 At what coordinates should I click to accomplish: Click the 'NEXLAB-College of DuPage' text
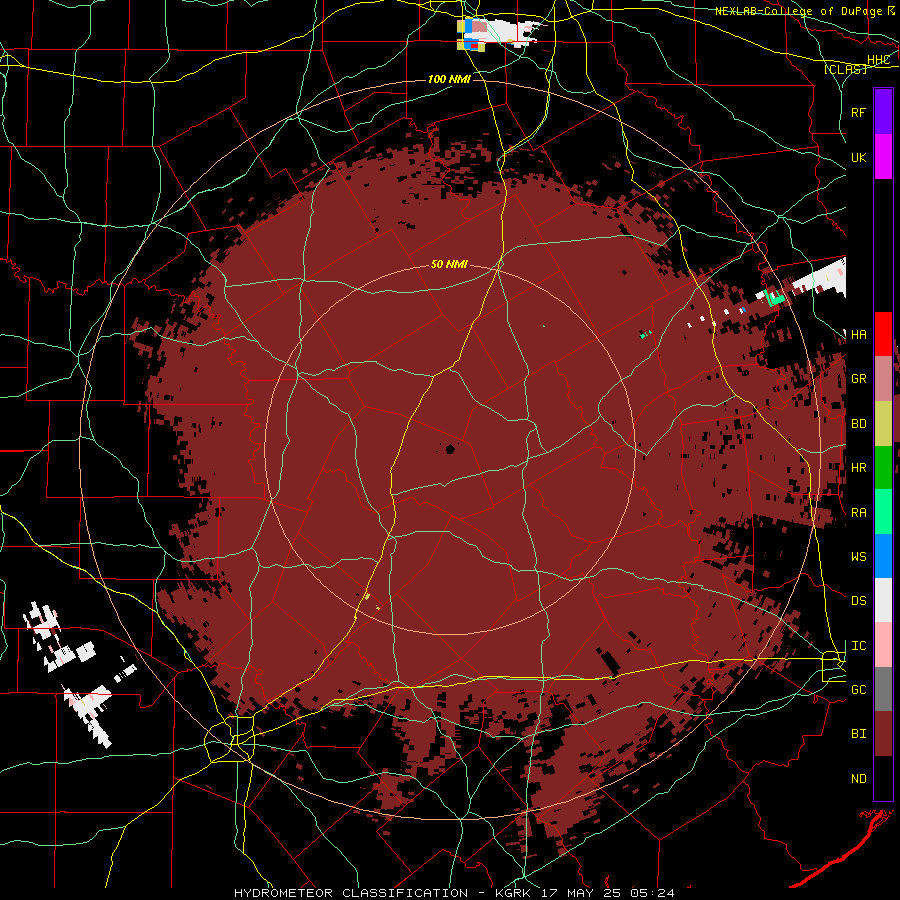click(798, 11)
